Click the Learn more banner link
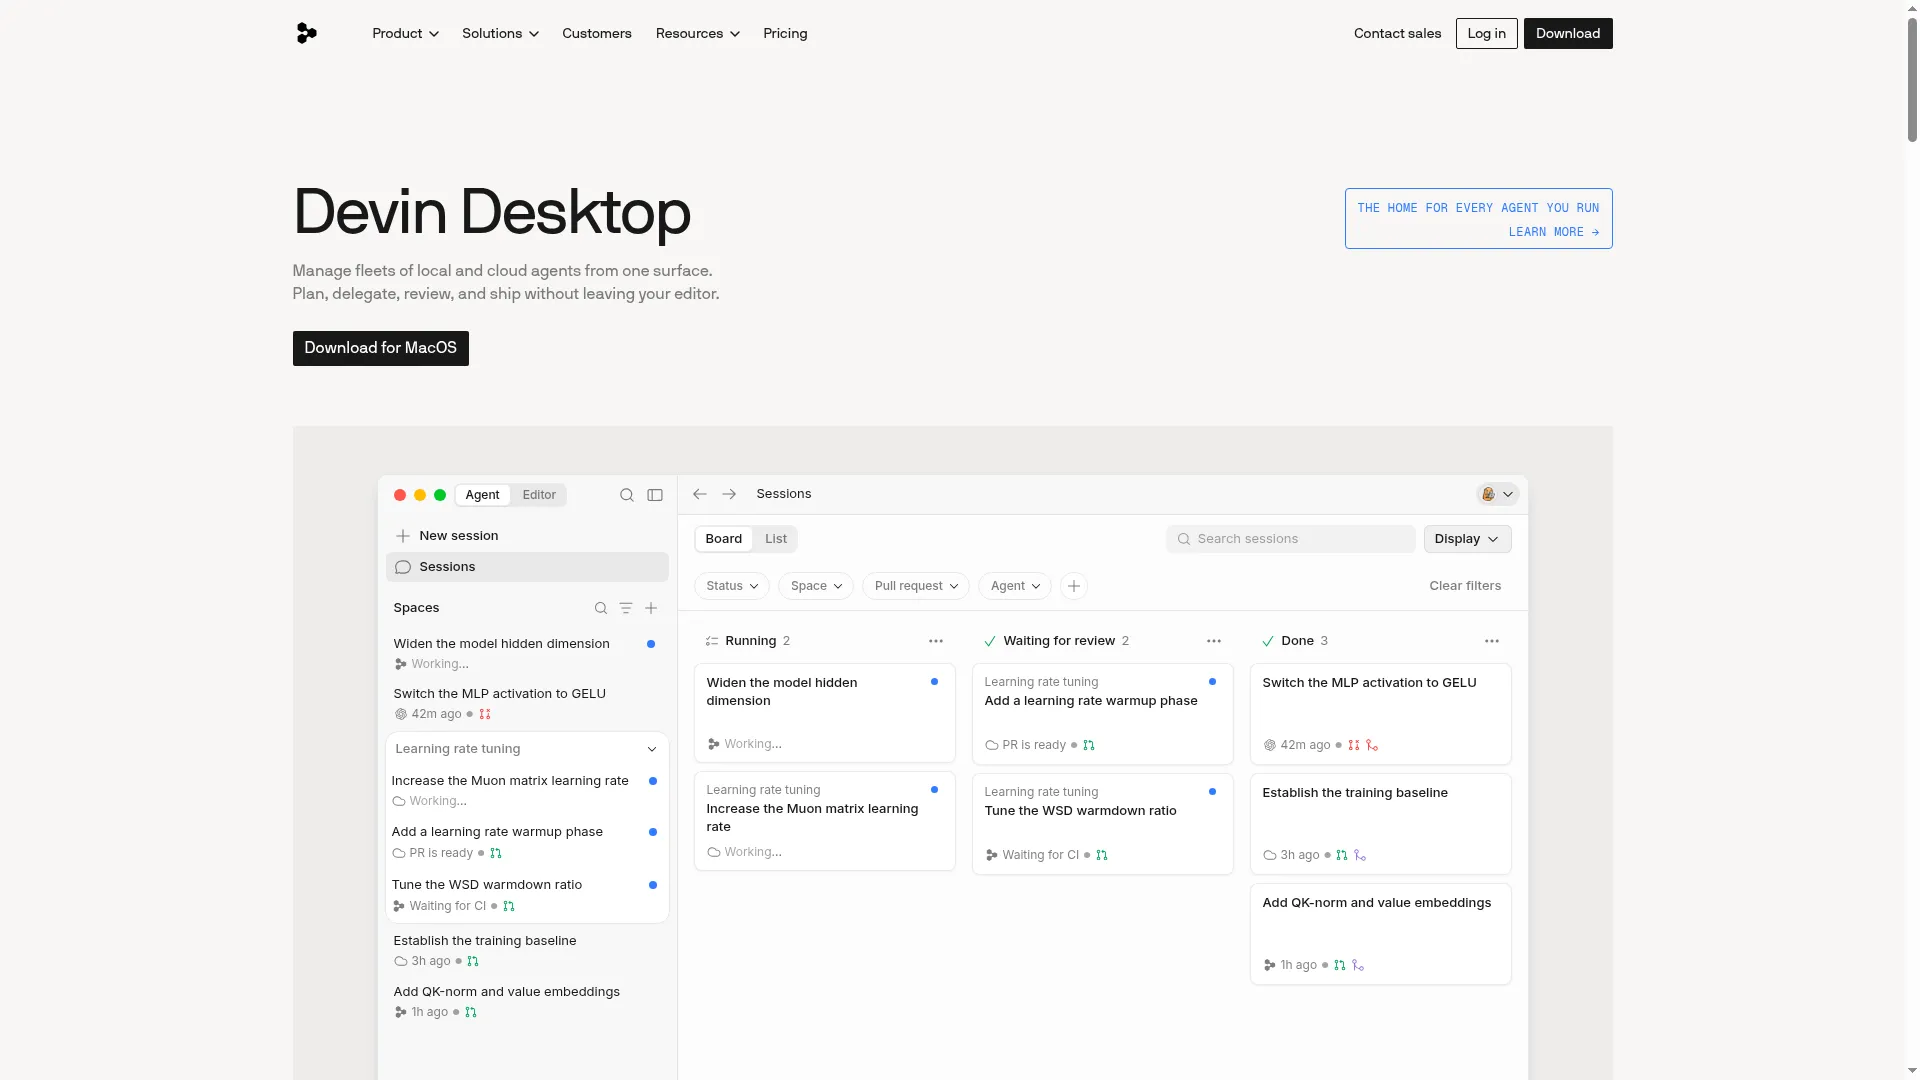Screen dimensions: 1920x1080 [x=1478, y=219]
